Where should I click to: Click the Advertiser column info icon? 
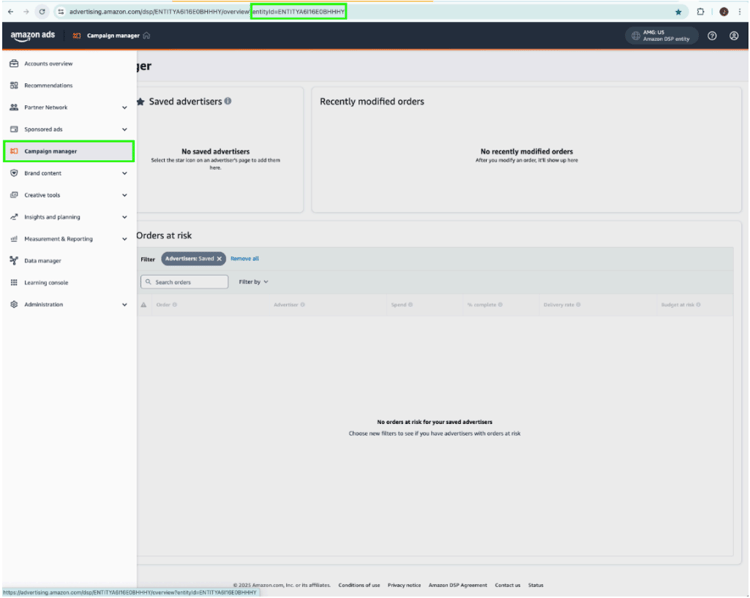302,305
